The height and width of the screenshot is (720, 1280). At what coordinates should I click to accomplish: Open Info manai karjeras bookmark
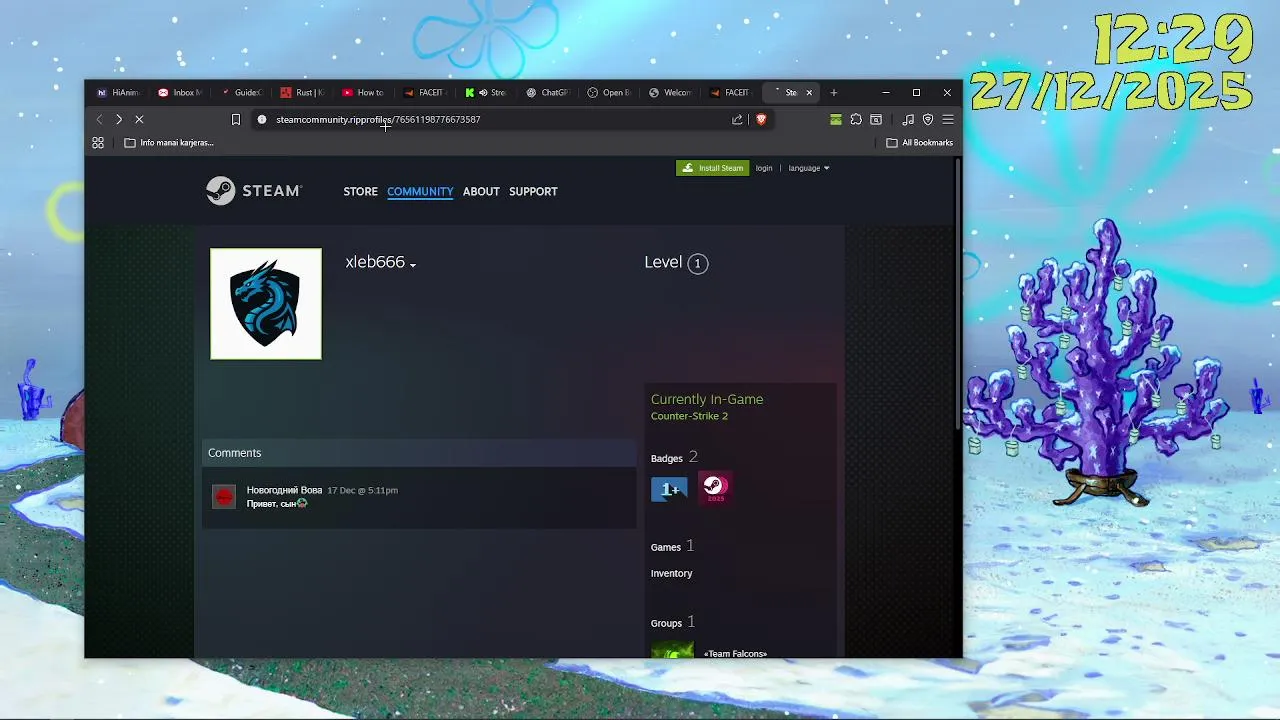point(169,143)
